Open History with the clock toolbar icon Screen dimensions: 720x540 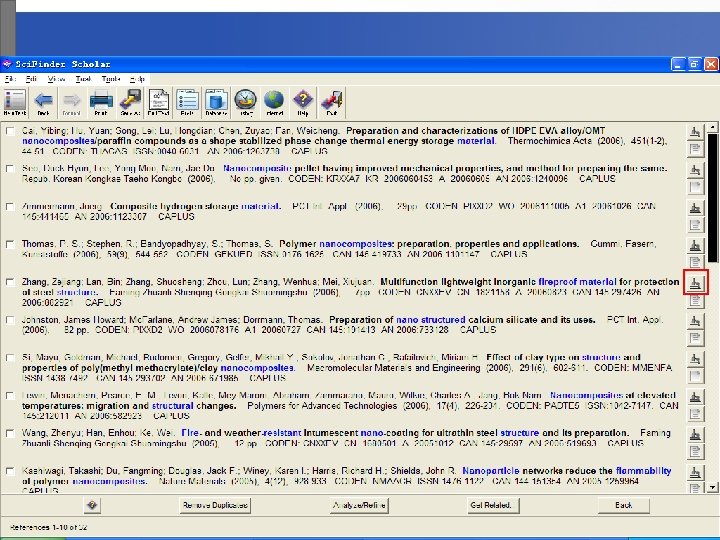246,102
